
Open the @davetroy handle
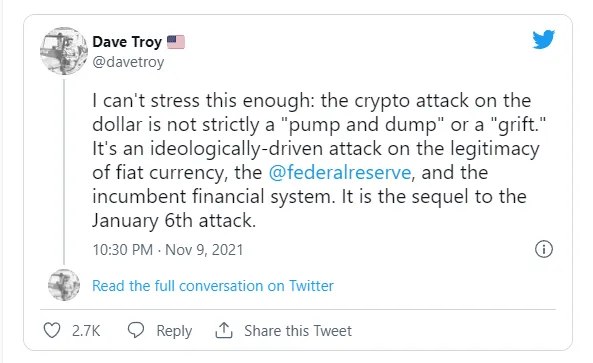128,62
